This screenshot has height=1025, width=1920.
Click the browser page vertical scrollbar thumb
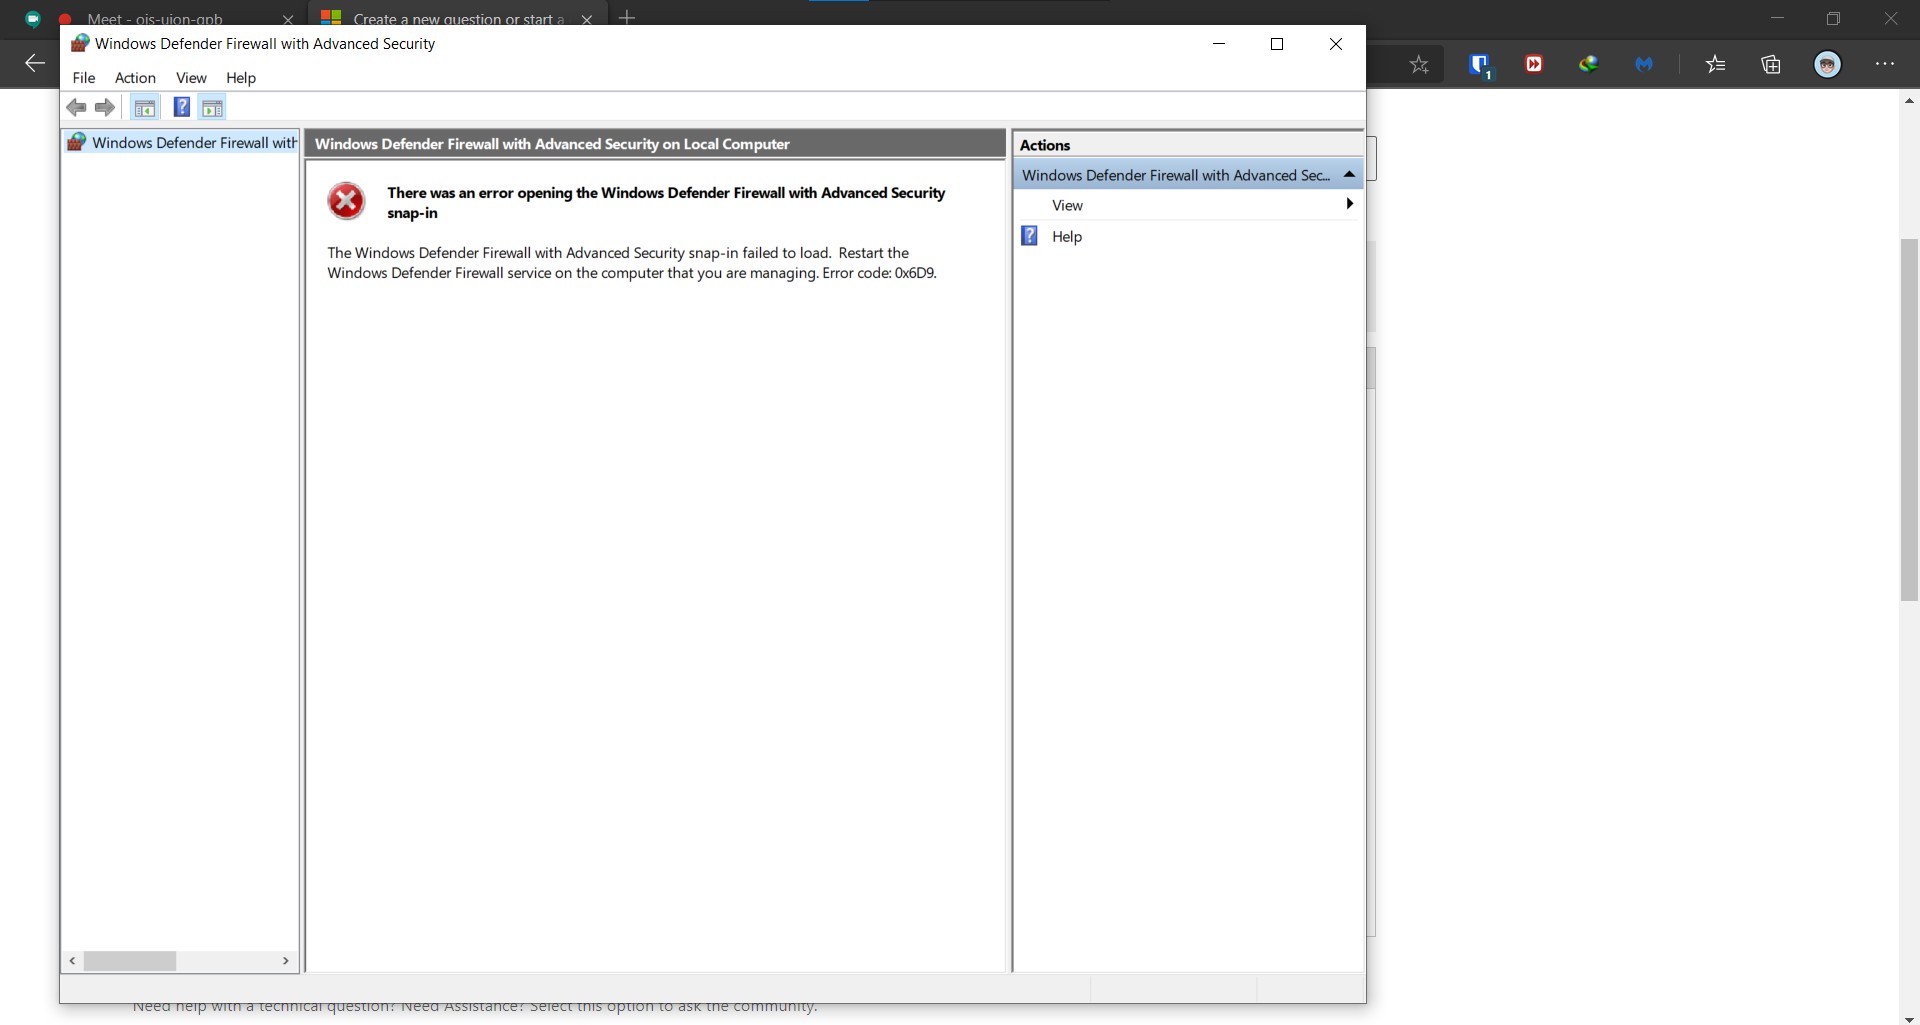[1910, 420]
